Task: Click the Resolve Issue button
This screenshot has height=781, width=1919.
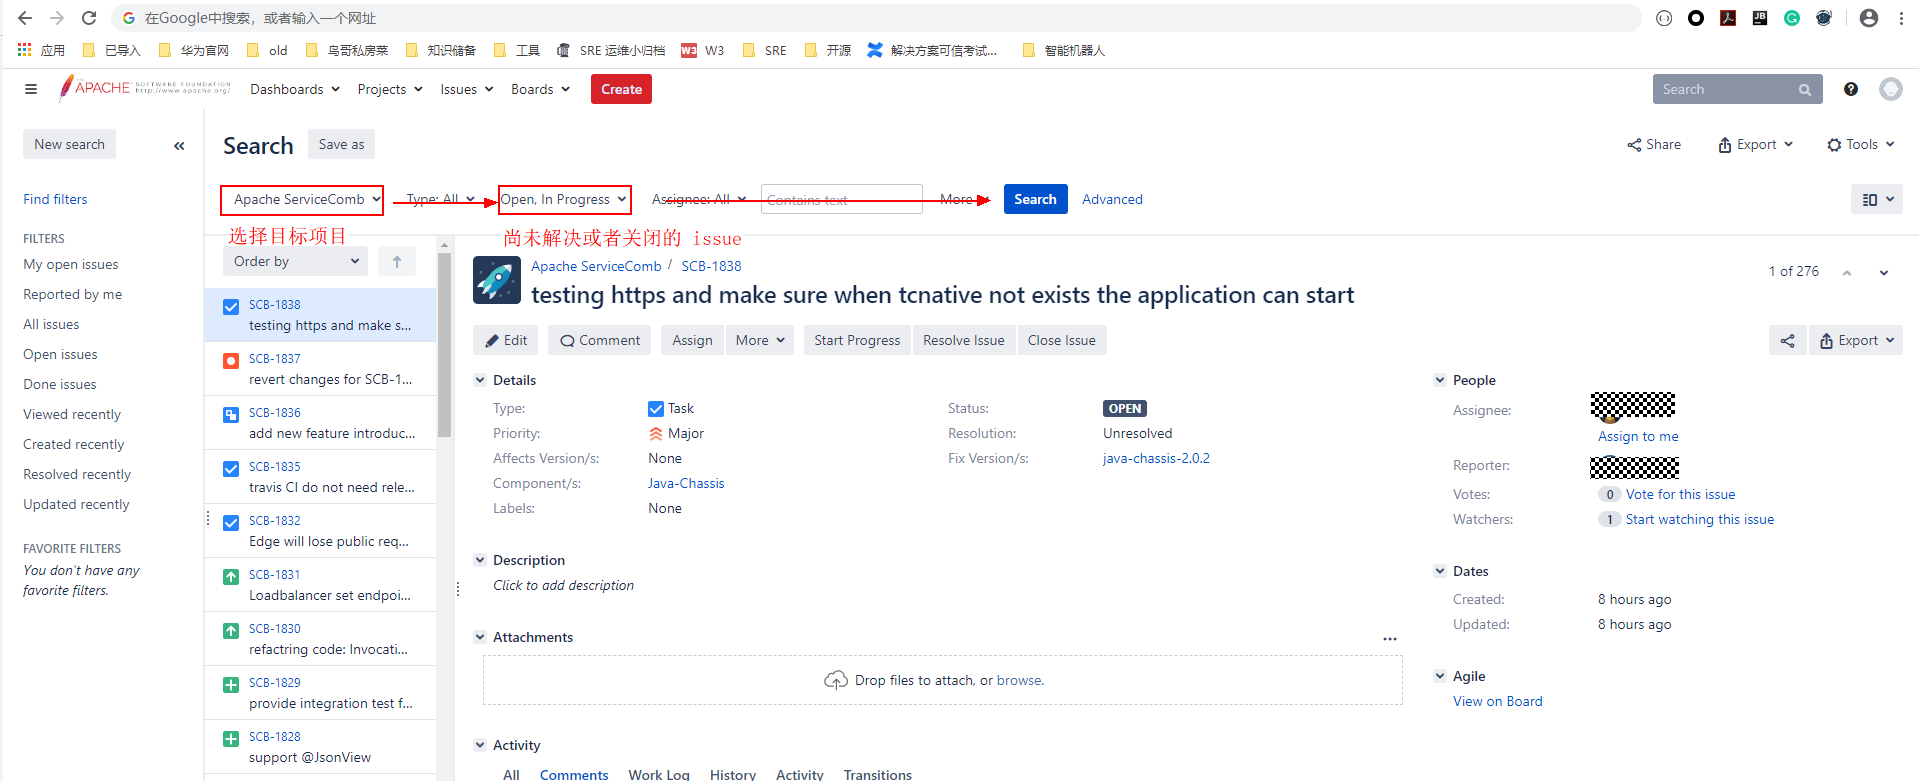Action: 964,341
